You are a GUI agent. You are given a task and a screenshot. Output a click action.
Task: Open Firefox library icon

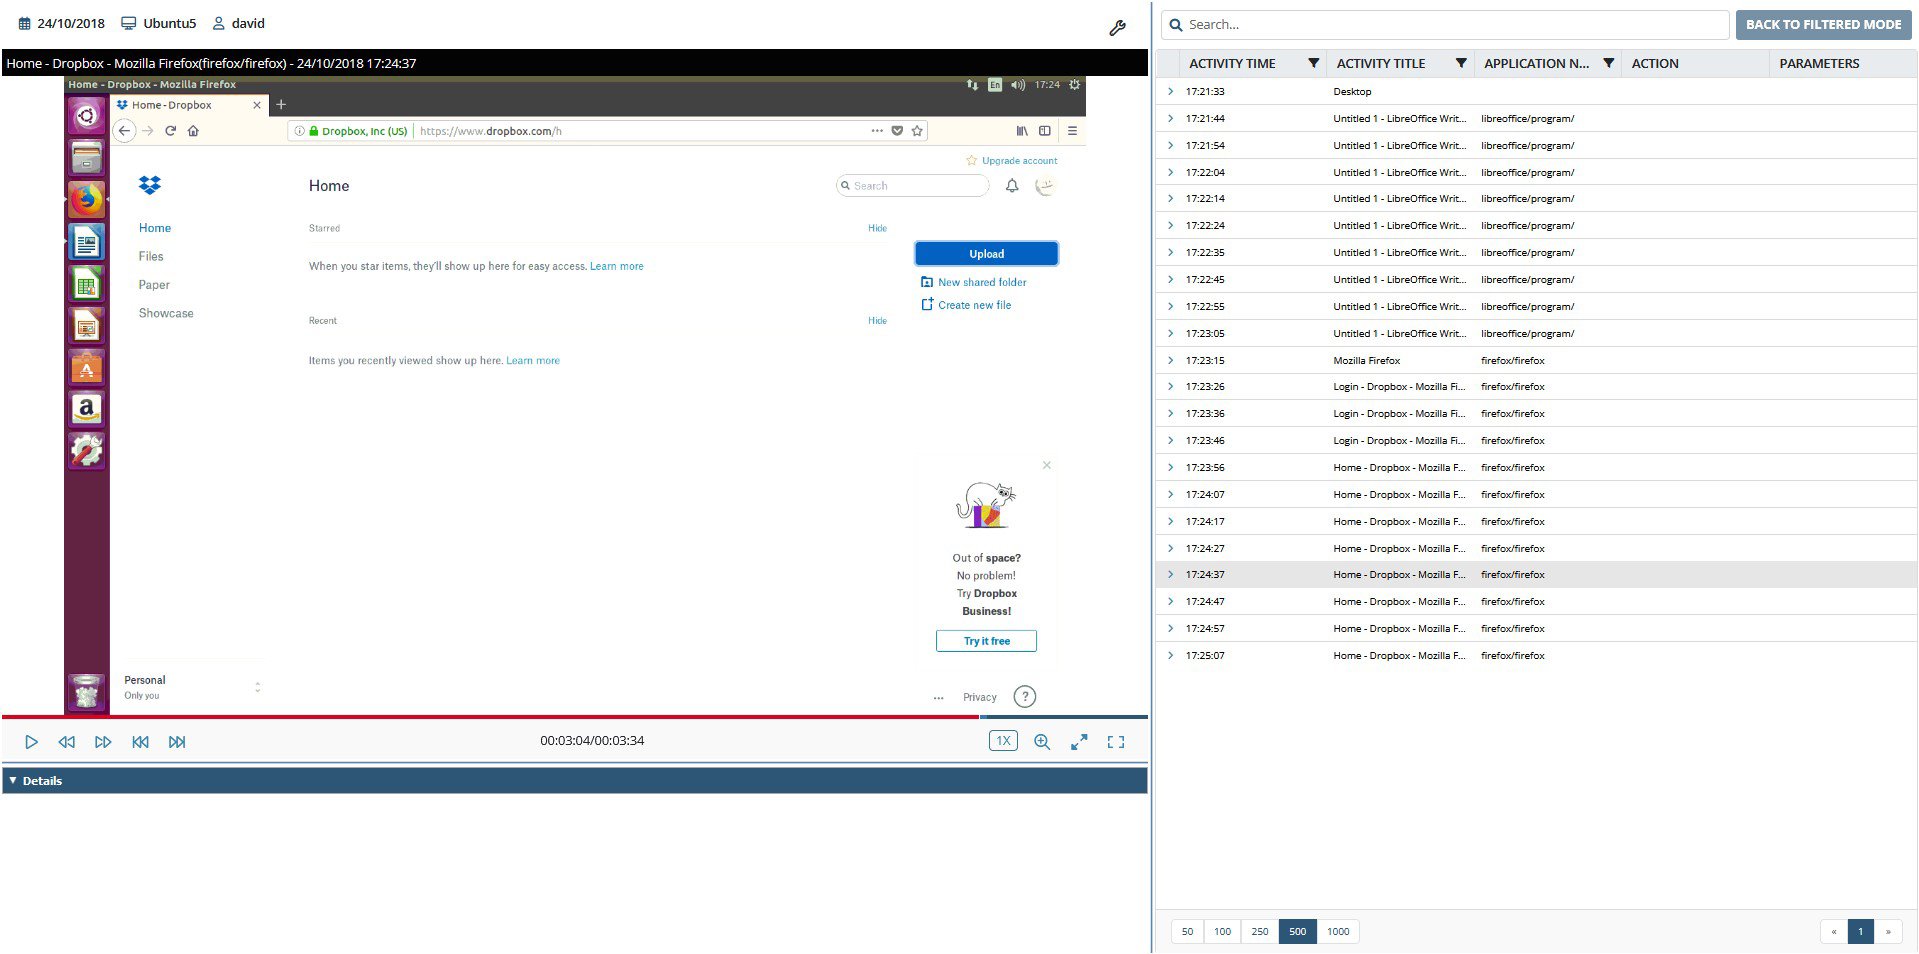(1022, 131)
